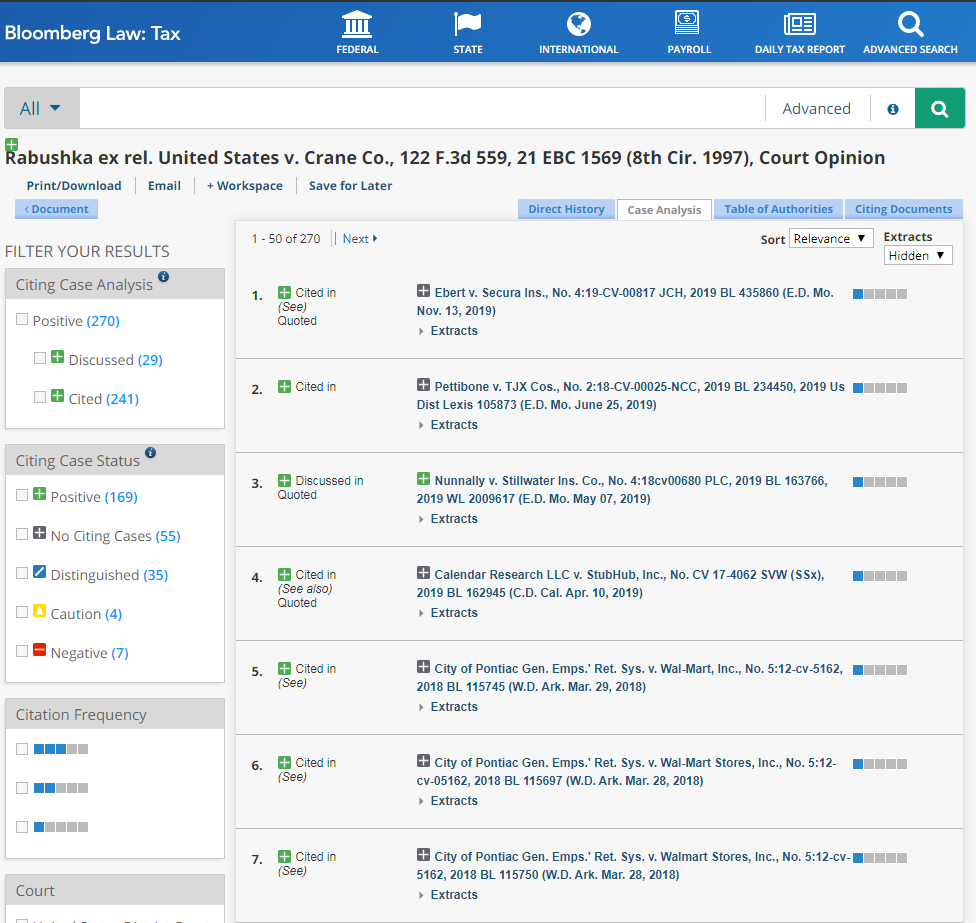The image size is (976, 923).
Task: Switch to the Table of Authorities tab
Action: click(x=778, y=209)
